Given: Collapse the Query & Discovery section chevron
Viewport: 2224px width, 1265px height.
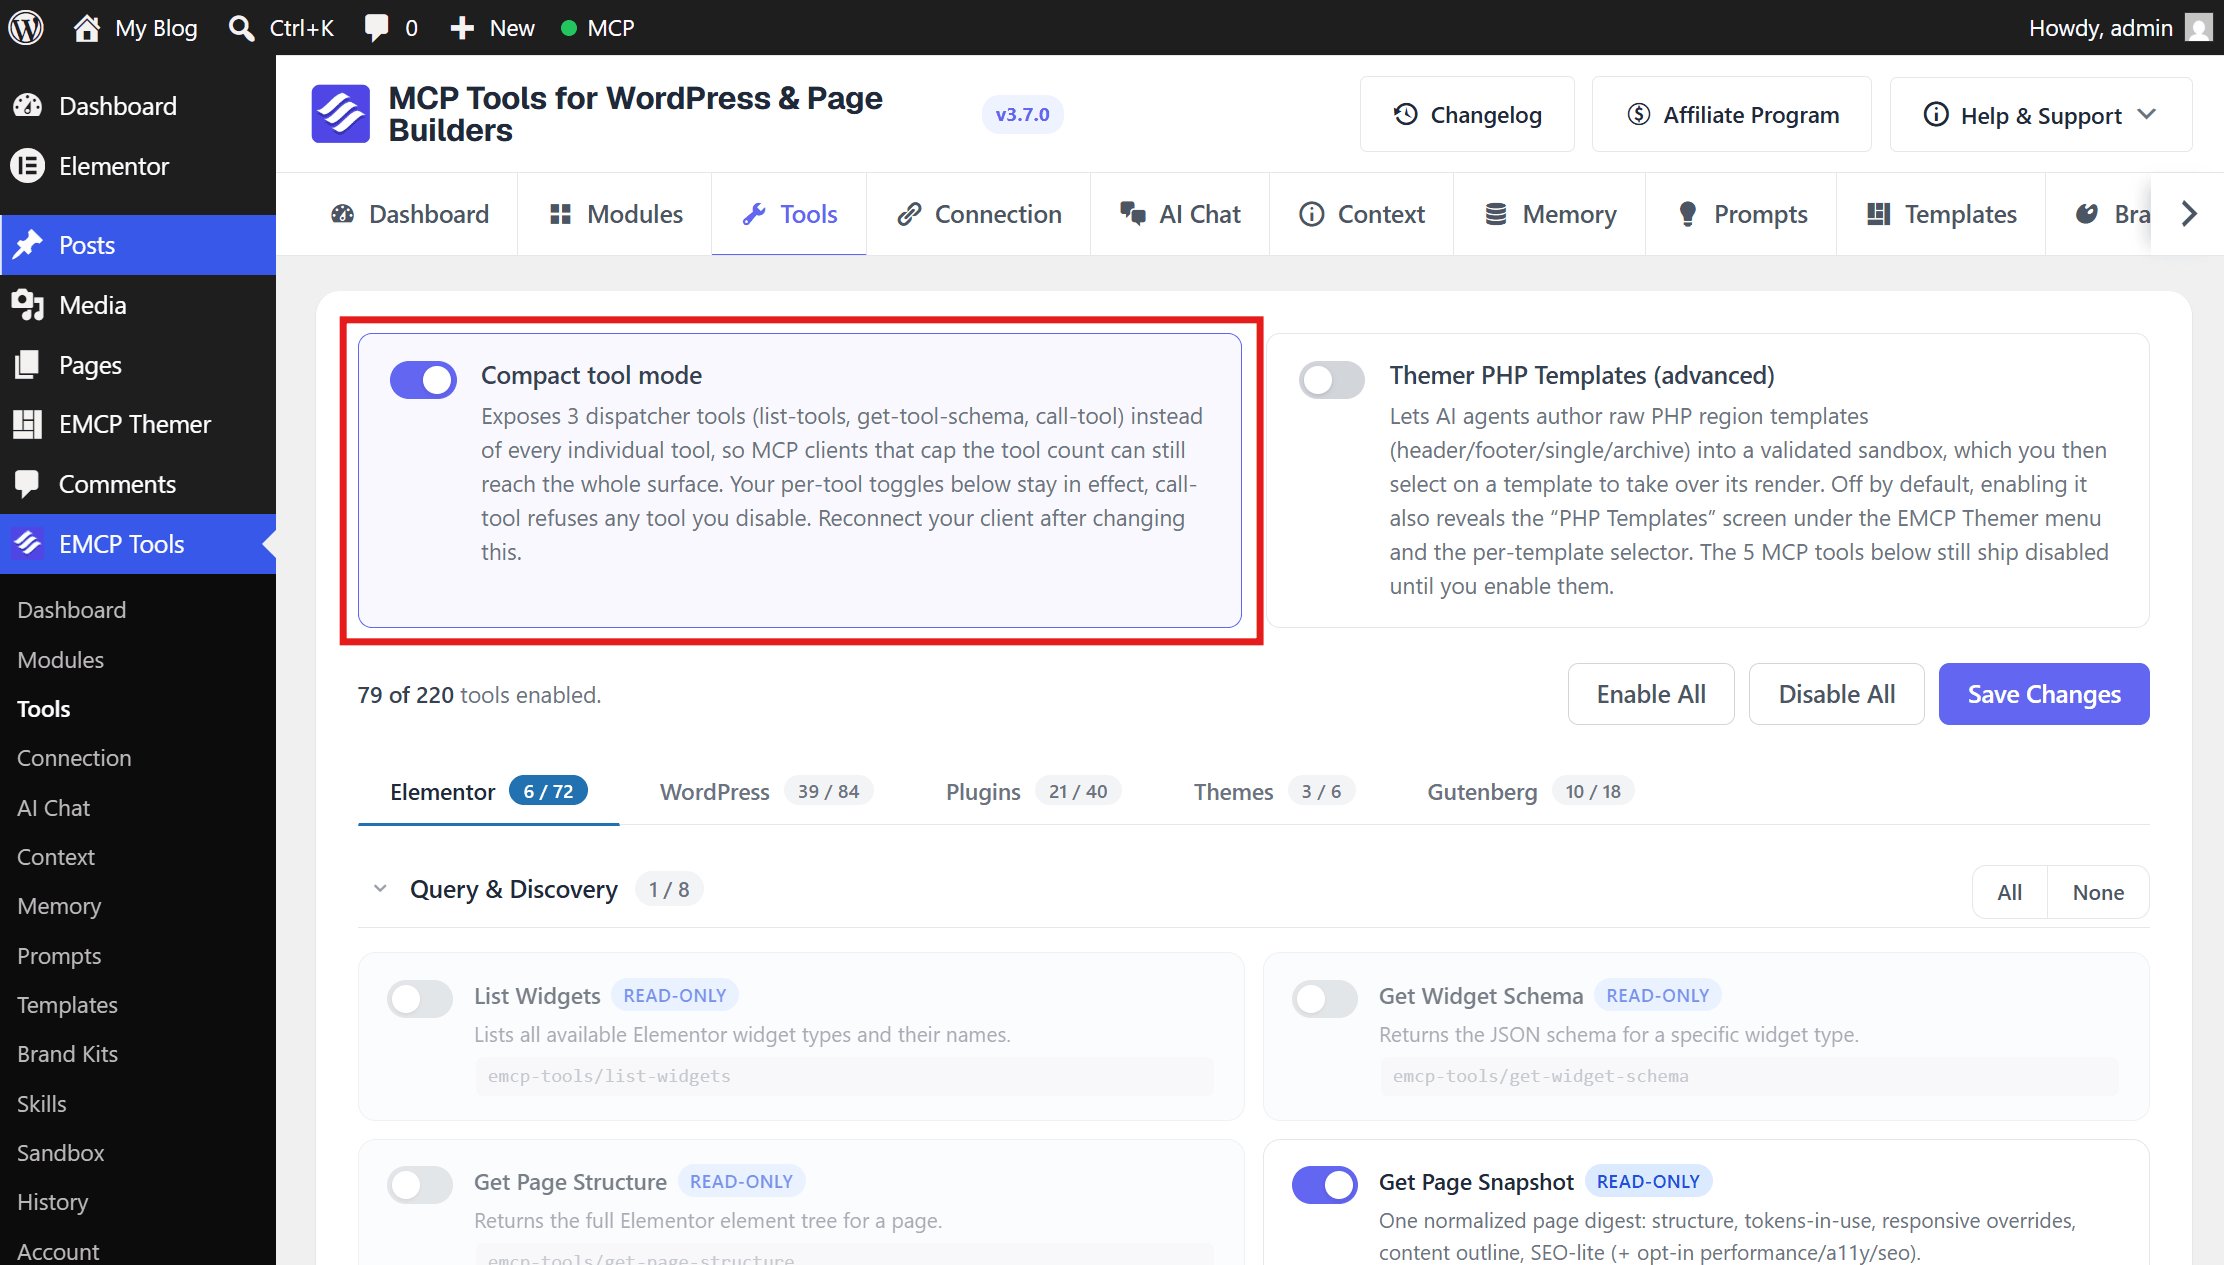Looking at the screenshot, I should (x=380, y=889).
